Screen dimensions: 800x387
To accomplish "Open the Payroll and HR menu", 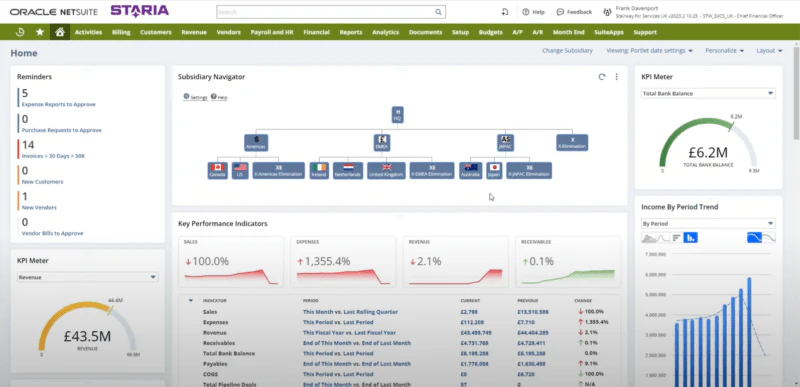I will [x=272, y=32].
